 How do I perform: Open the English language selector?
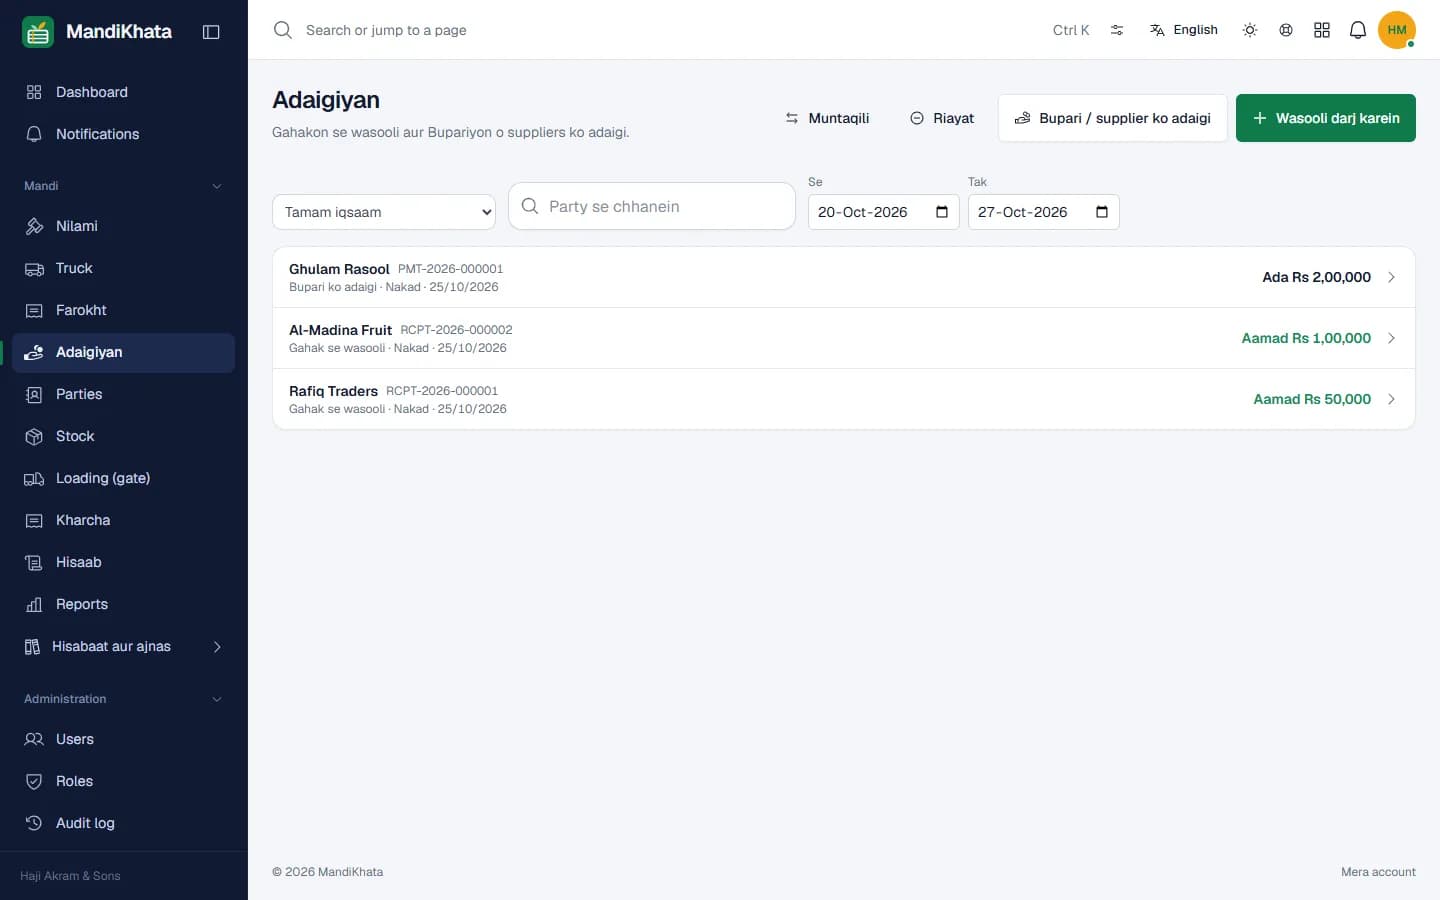coord(1184,30)
